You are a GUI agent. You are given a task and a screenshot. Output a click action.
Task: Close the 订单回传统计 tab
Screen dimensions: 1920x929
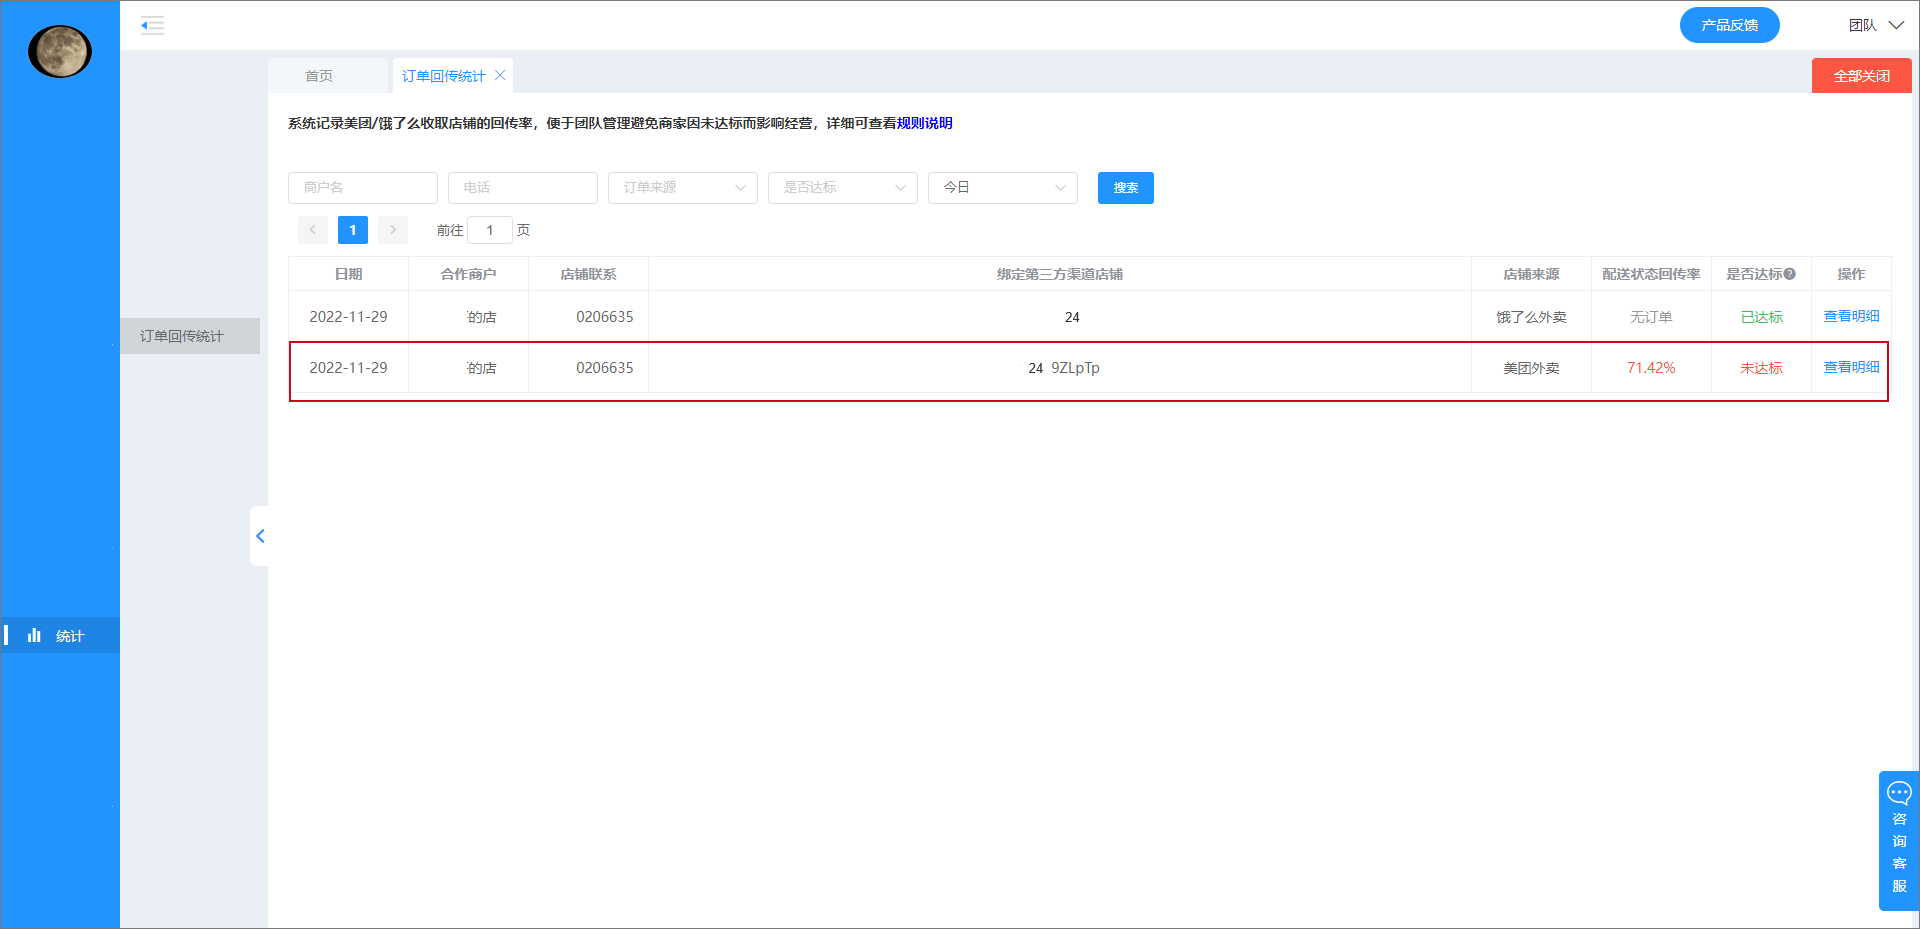tap(500, 75)
